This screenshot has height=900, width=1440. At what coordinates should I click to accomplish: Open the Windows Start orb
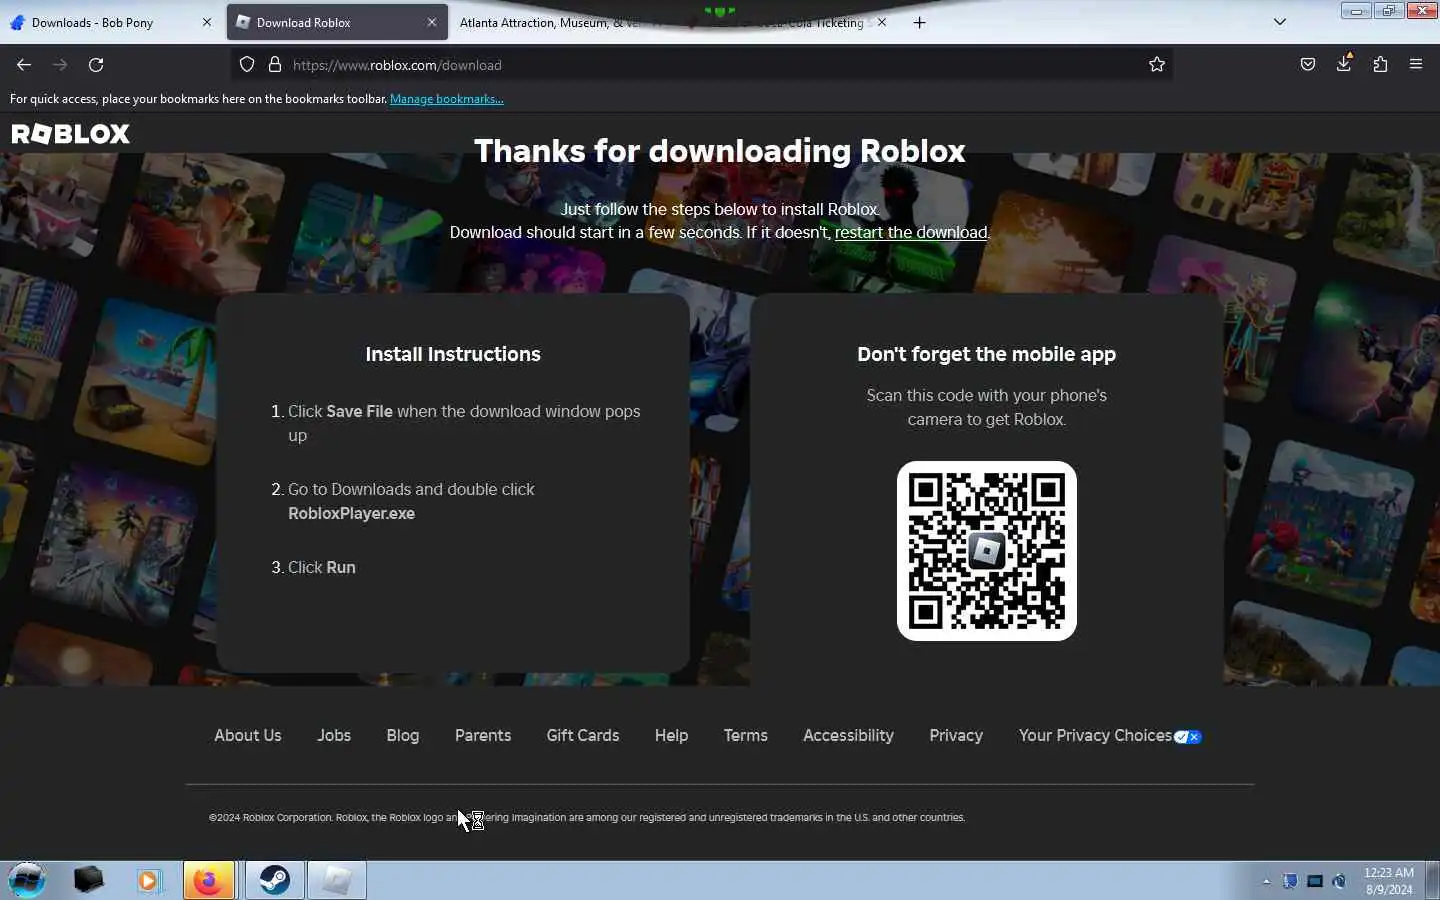coord(28,880)
